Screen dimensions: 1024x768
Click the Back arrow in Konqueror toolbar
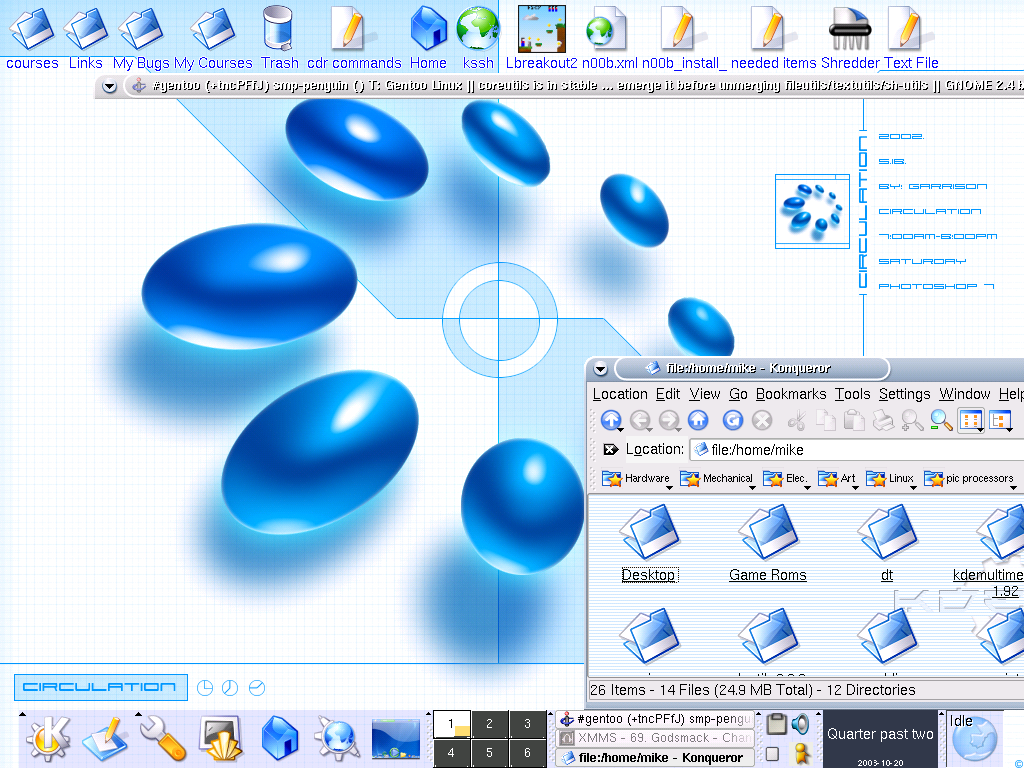pyautogui.click(x=640, y=420)
